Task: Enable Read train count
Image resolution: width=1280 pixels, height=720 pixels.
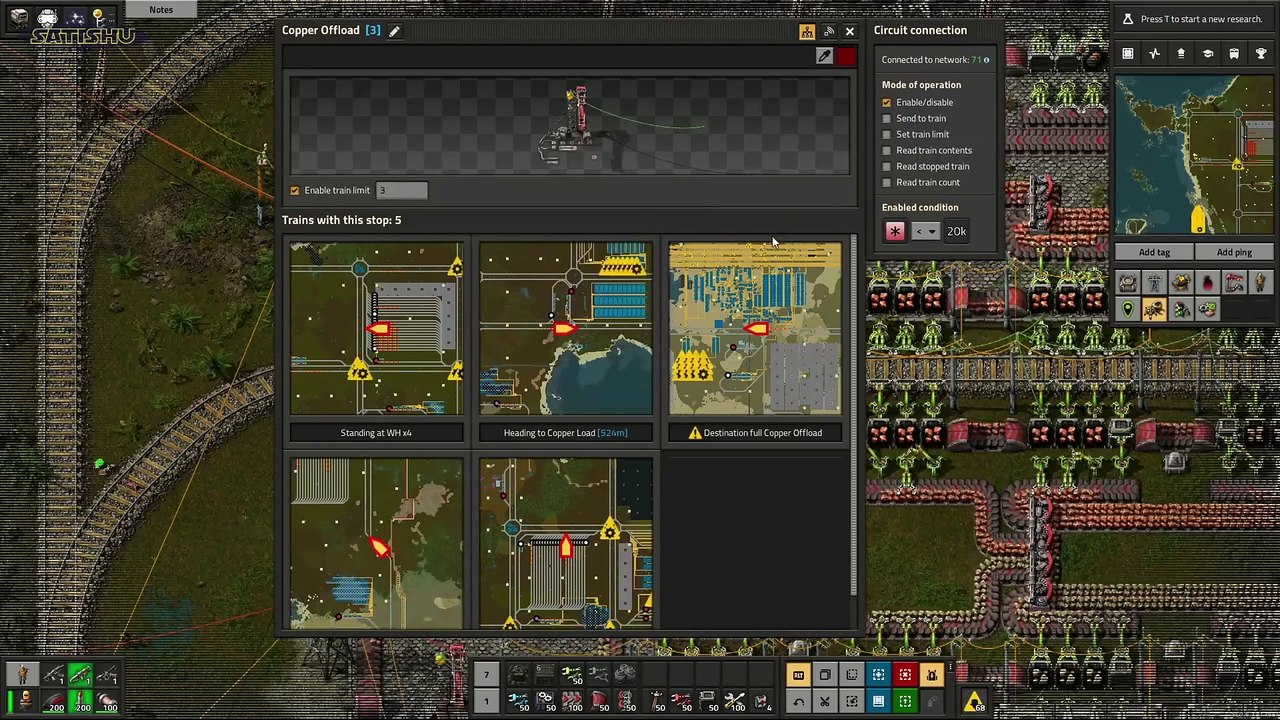Action: click(x=886, y=183)
